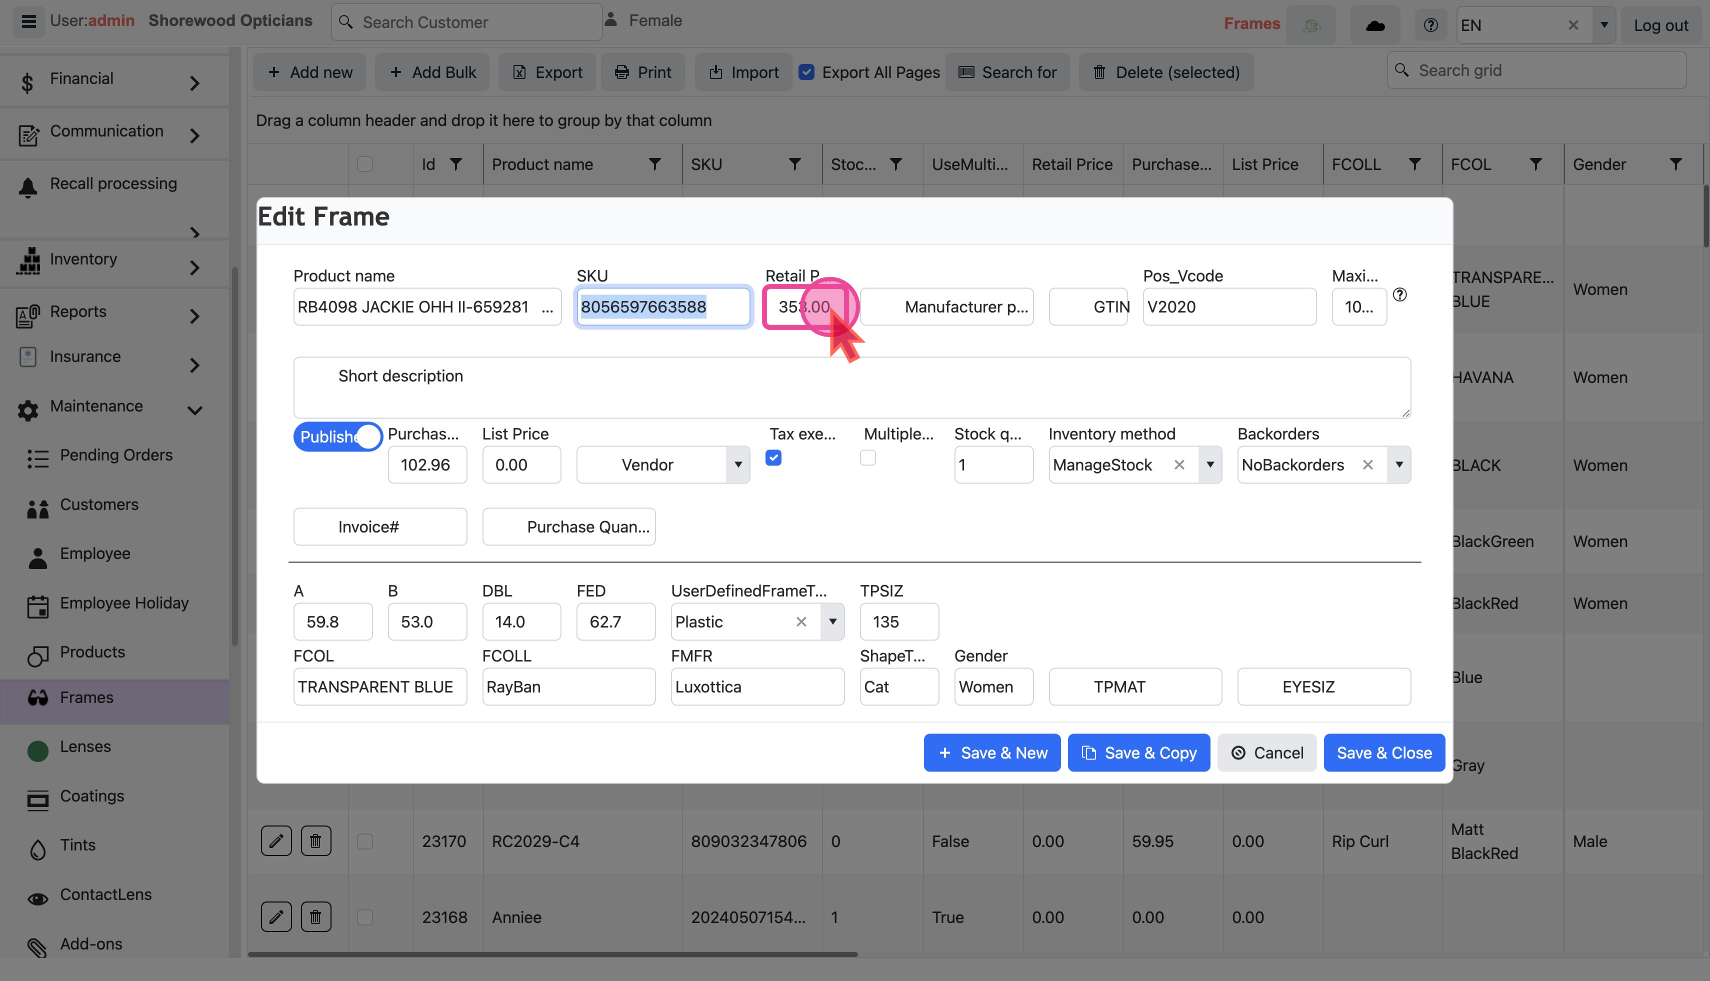The image size is (1710, 981).
Task: Click the hamburger menu icon
Action: point(29,21)
